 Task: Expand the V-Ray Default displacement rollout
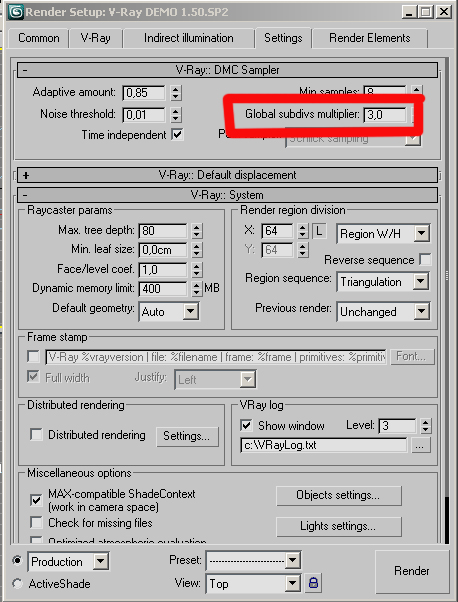point(227,175)
